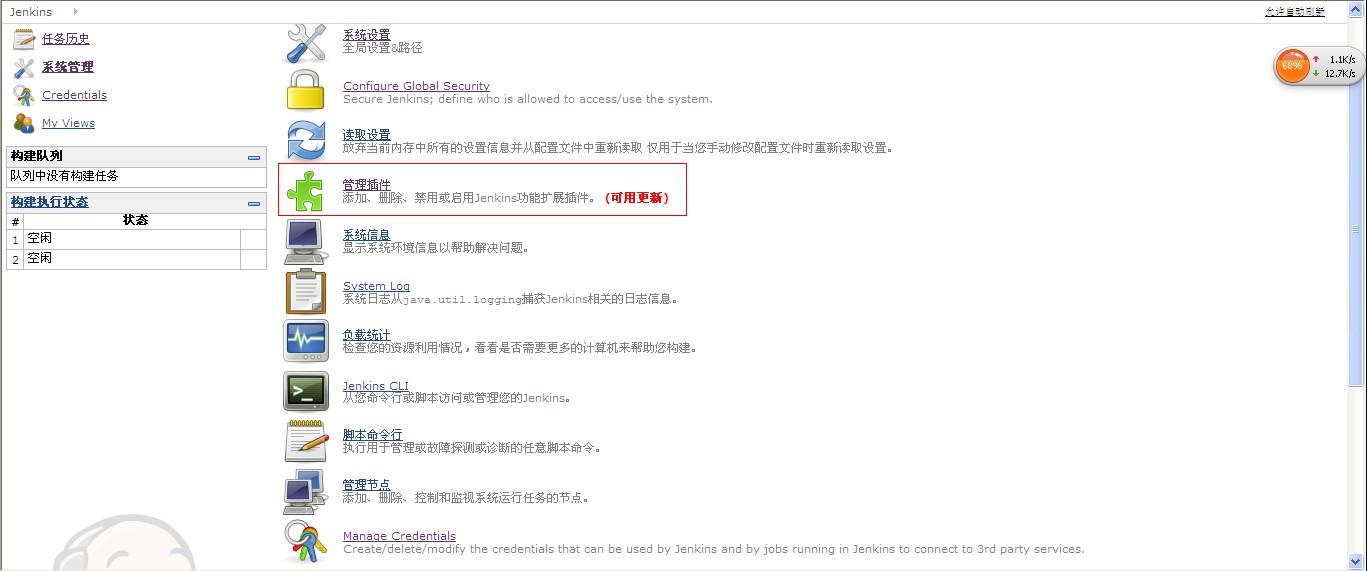Click the wrench icon for 系统设置

(x=305, y=44)
